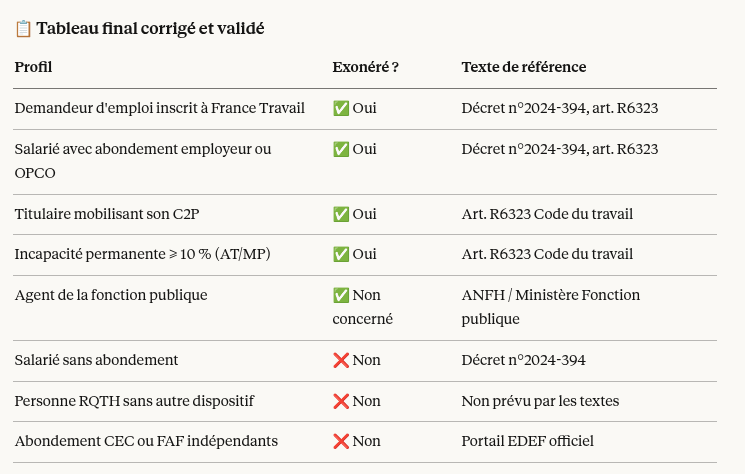Click the green checkmark for Incapacité permanente row
The width and height of the screenshot is (745, 474).
coord(341,254)
